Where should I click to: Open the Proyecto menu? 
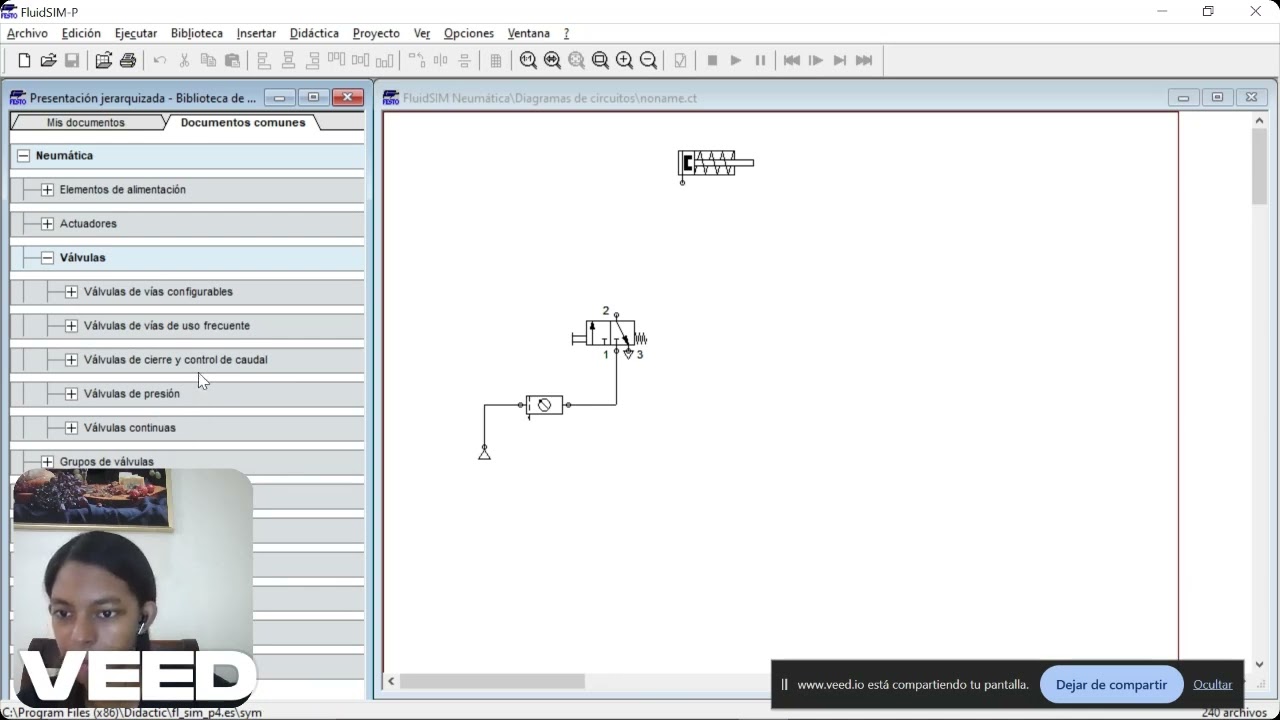click(376, 33)
